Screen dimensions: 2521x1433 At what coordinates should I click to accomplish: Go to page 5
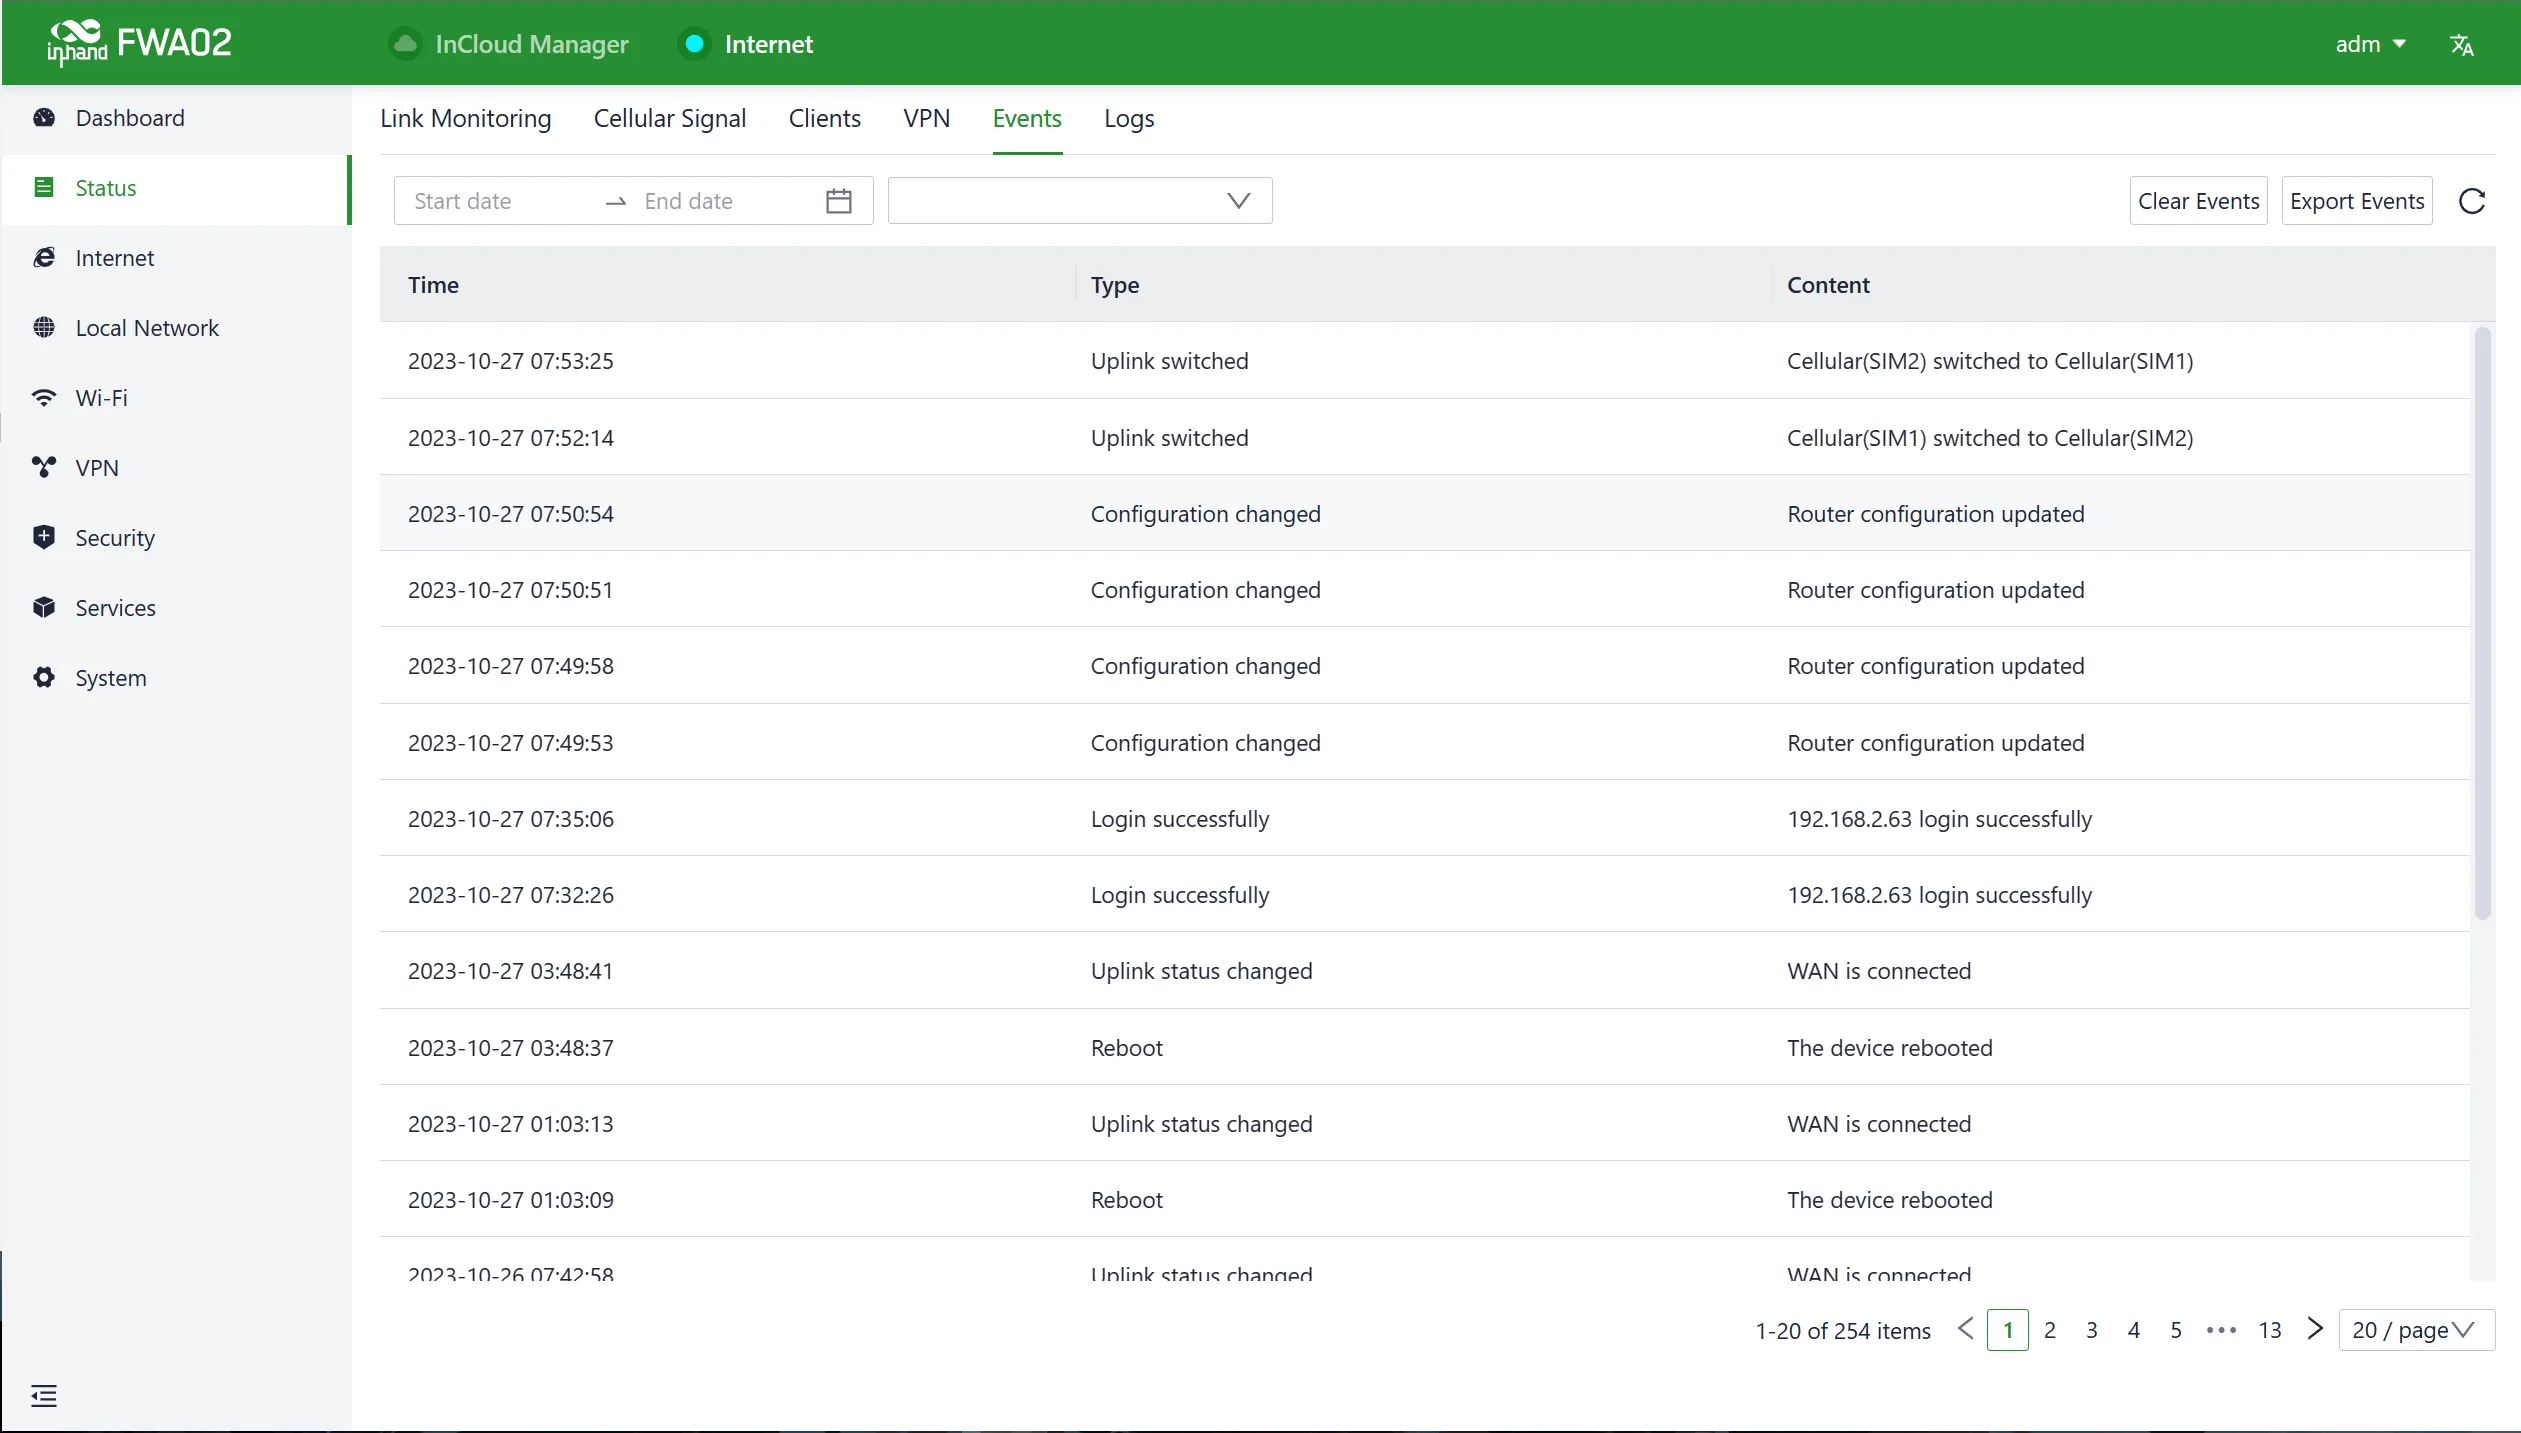pyautogui.click(x=2176, y=1330)
